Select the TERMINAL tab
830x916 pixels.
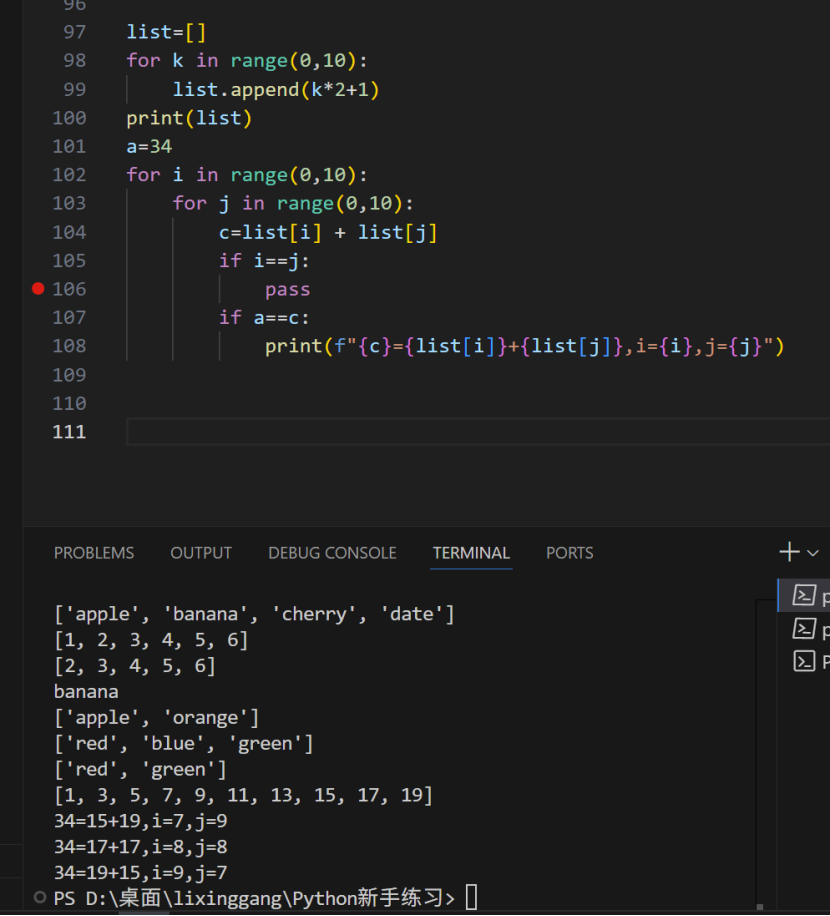[x=471, y=553]
